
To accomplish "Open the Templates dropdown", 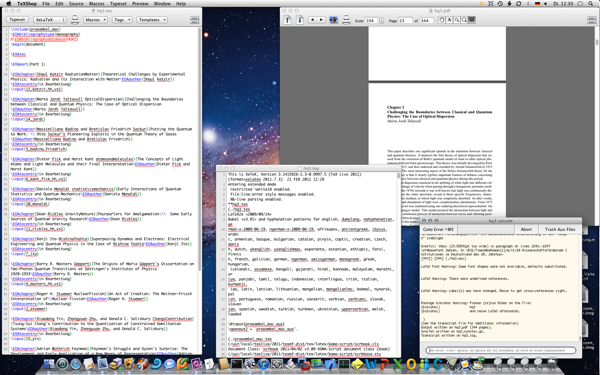I will [152, 20].
